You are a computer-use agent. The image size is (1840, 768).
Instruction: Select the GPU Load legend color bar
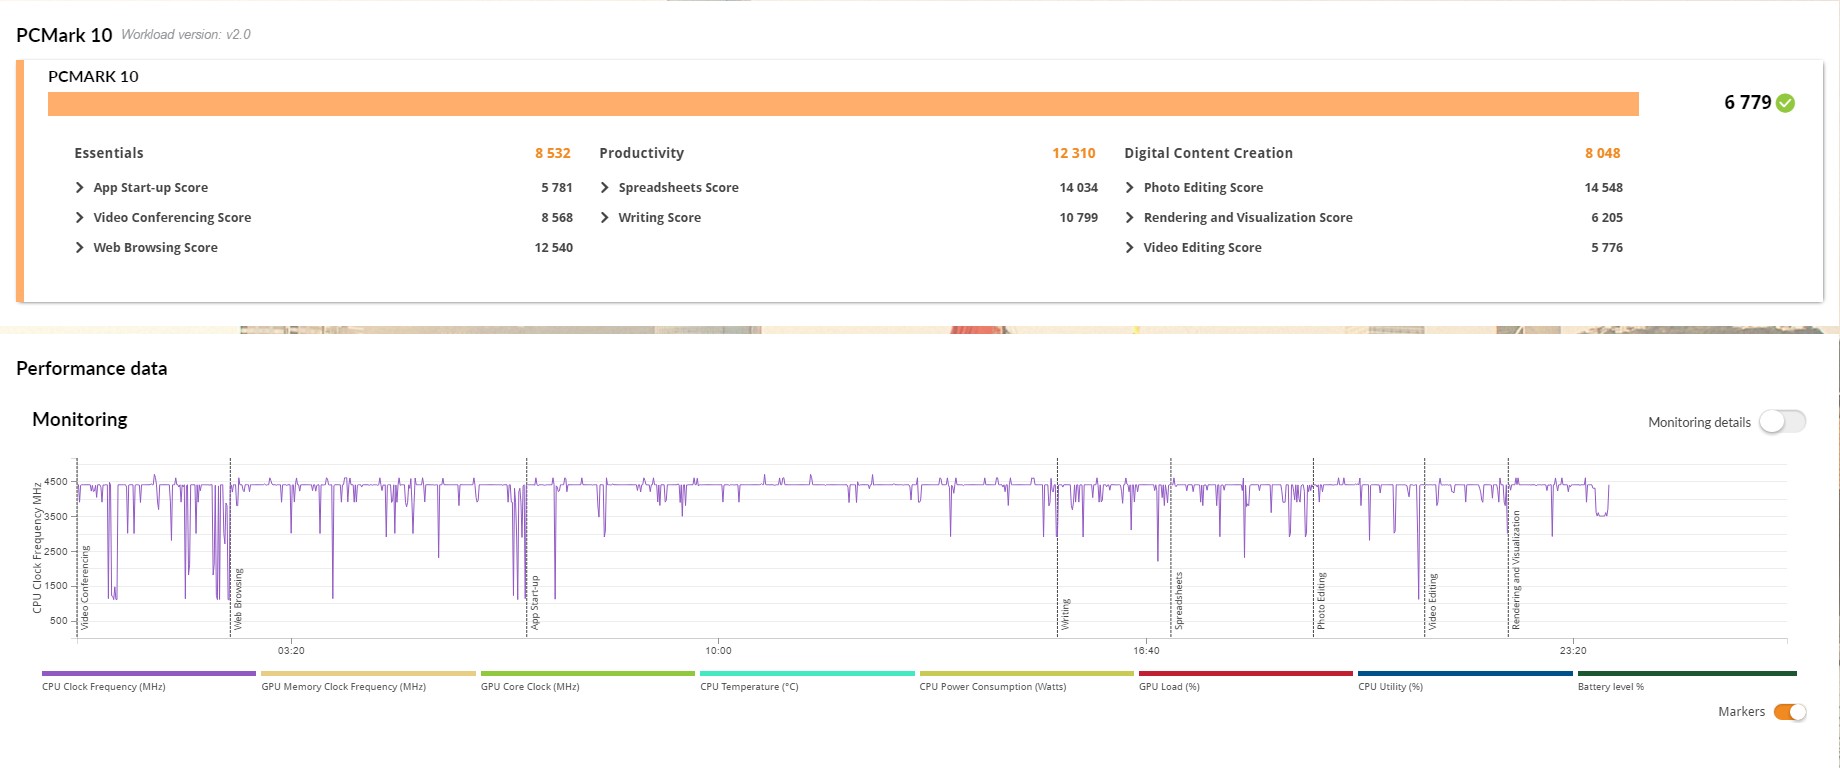[x=1246, y=674]
